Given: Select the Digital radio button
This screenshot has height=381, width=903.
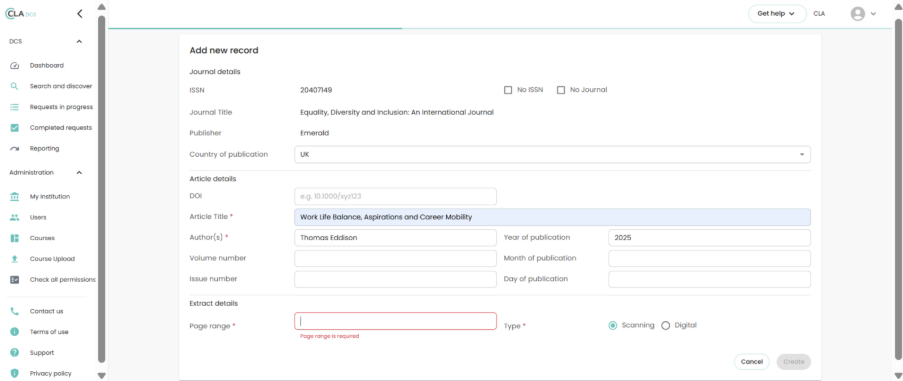Looking at the screenshot, I should [x=666, y=325].
